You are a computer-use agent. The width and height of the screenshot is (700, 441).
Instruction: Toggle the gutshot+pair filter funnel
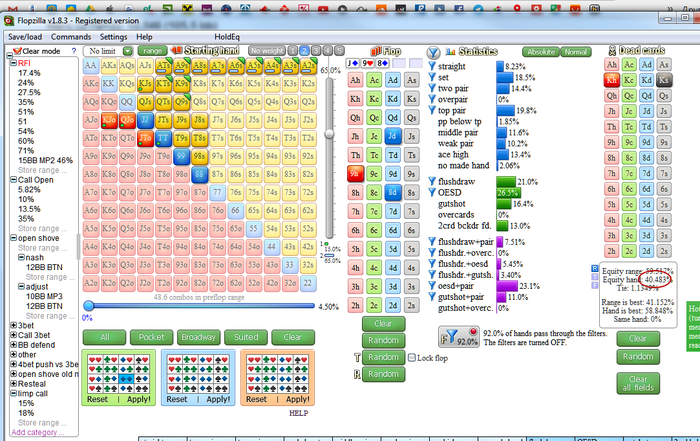[432, 297]
